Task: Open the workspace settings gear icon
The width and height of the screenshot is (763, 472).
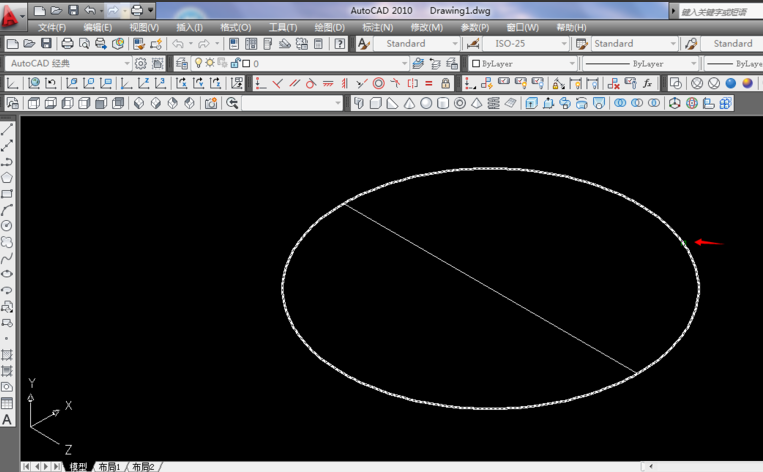Action: coord(141,63)
